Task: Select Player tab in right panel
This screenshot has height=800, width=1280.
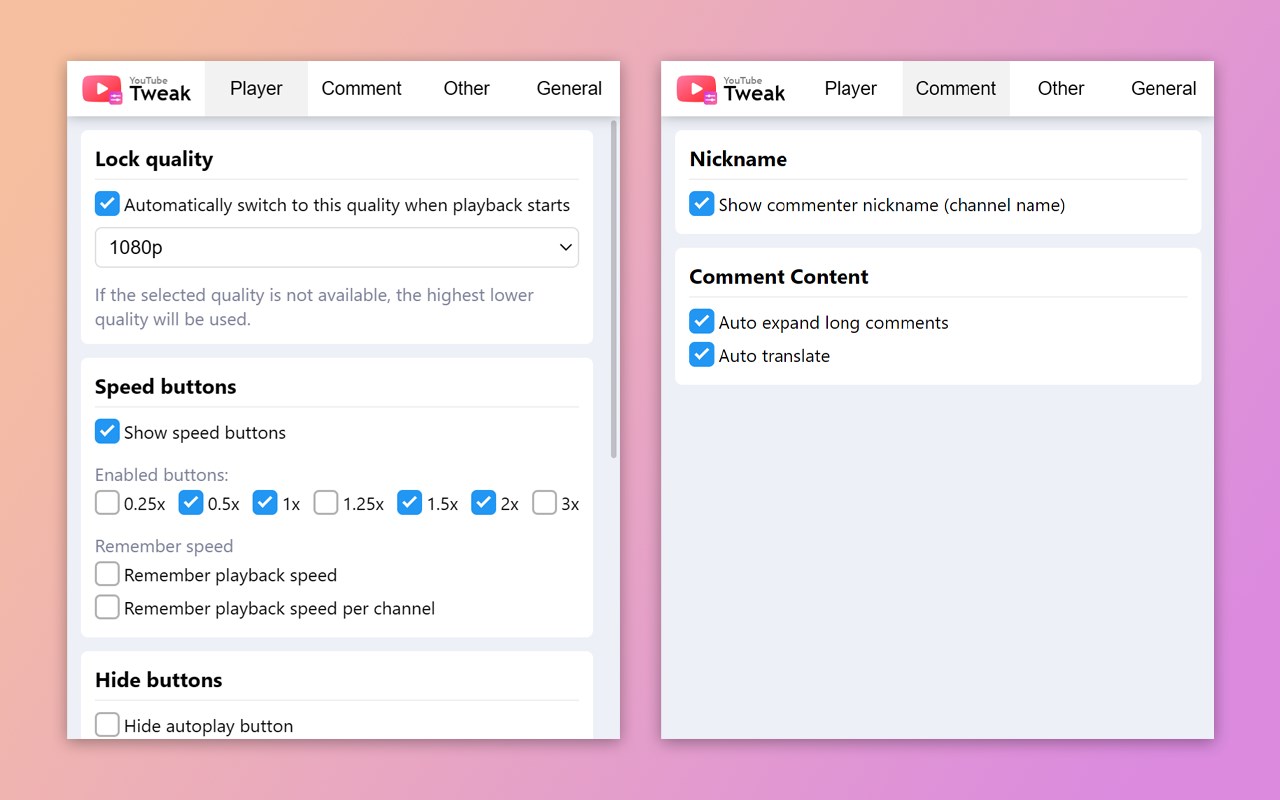Action: click(850, 89)
